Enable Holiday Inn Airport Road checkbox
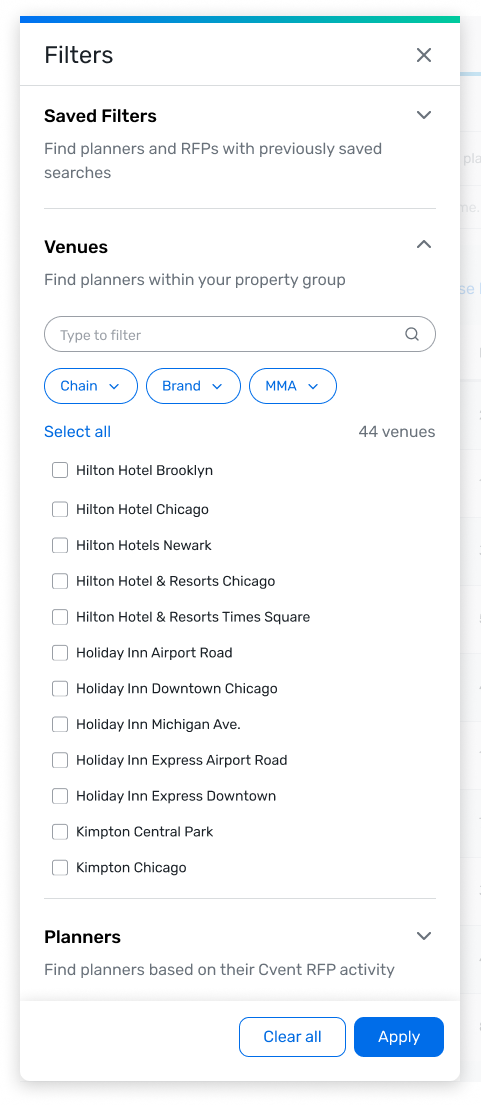This screenshot has width=481, height=1105. pyautogui.click(x=60, y=653)
